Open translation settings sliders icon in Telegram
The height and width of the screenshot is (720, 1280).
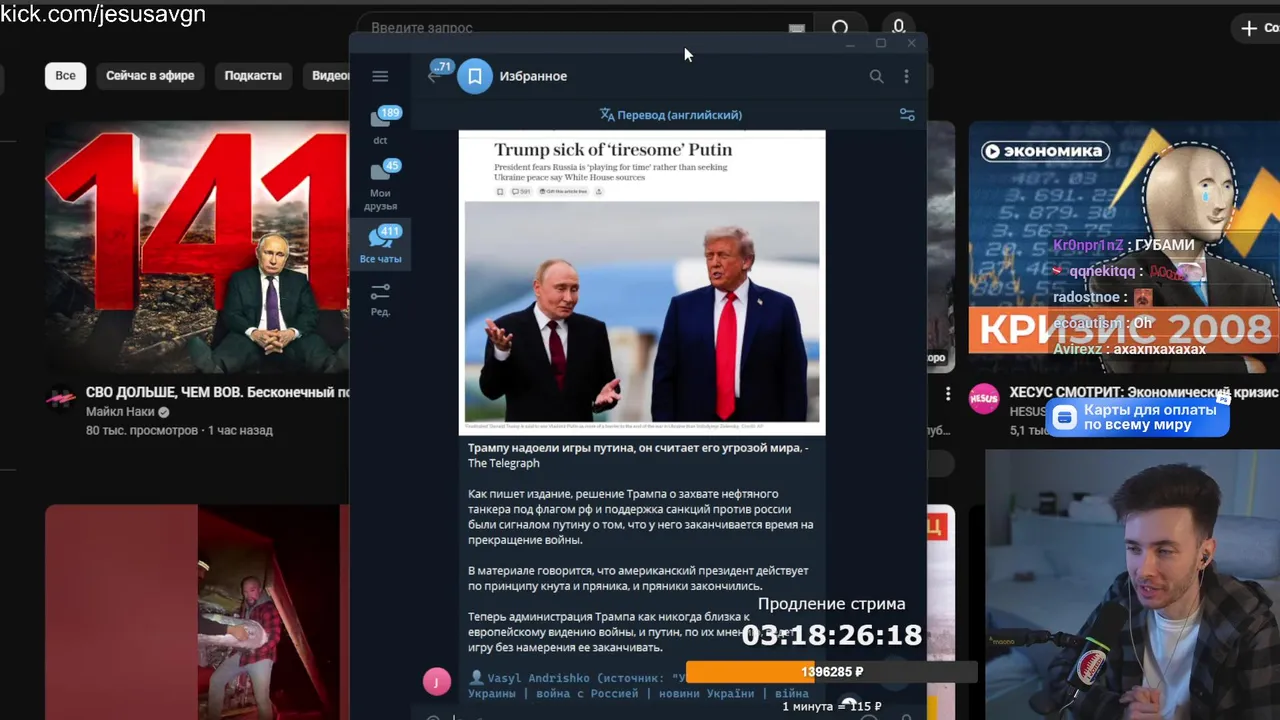point(907,115)
